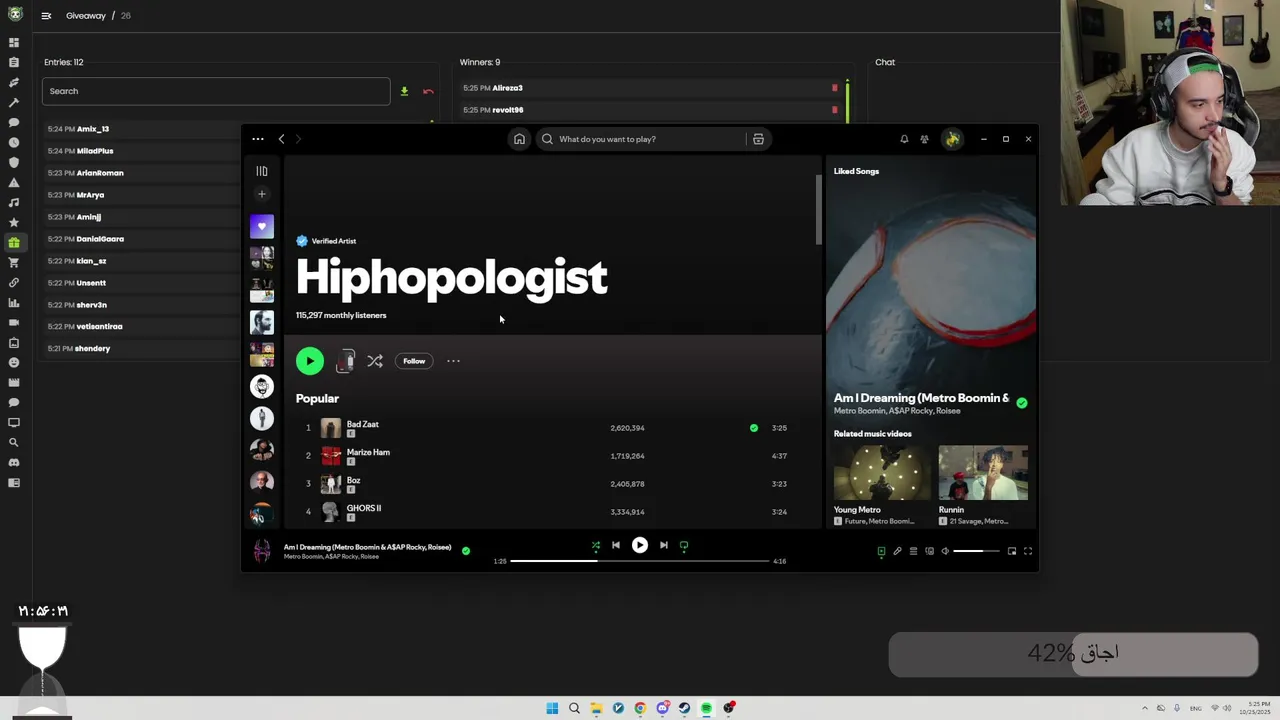Click the green download entries icon
The height and width of the screenshot is (720, 1280).
coord(404,91)
